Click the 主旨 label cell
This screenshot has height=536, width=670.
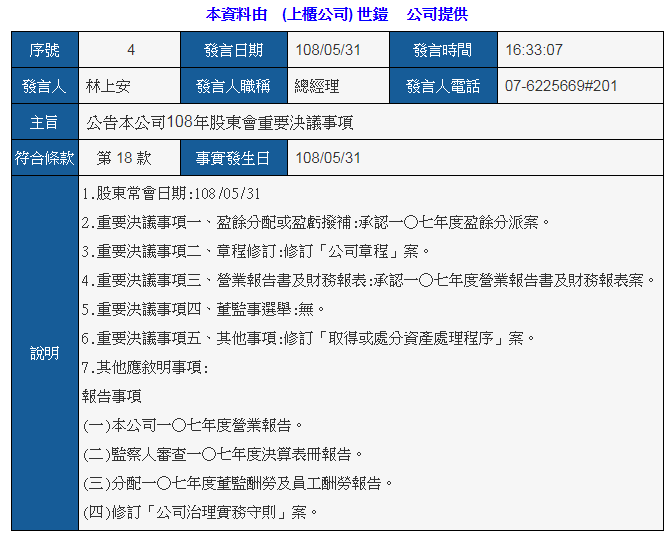click(x=45, y=123)
